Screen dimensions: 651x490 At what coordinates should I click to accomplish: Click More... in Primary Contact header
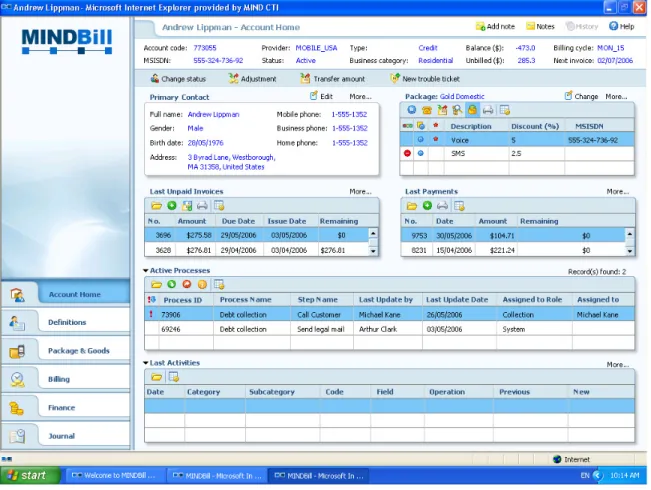point(360,96)
